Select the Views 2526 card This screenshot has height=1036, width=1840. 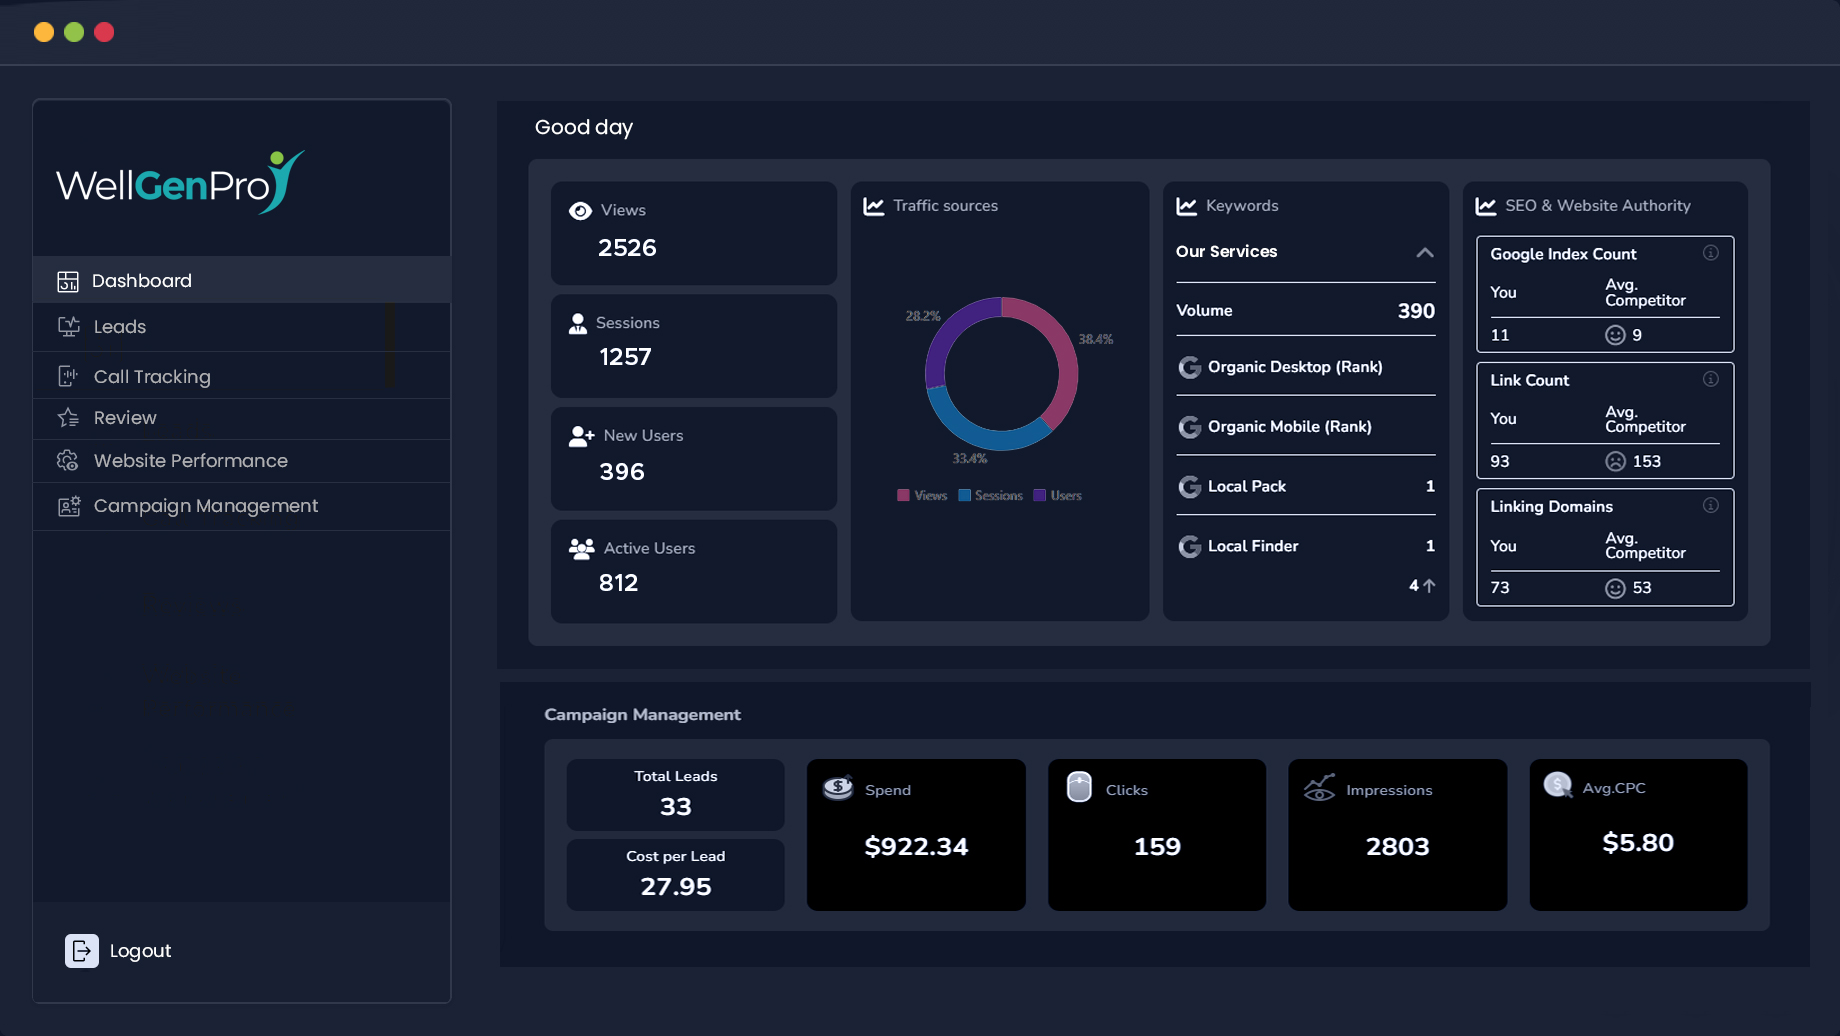[x=694, y=233]
